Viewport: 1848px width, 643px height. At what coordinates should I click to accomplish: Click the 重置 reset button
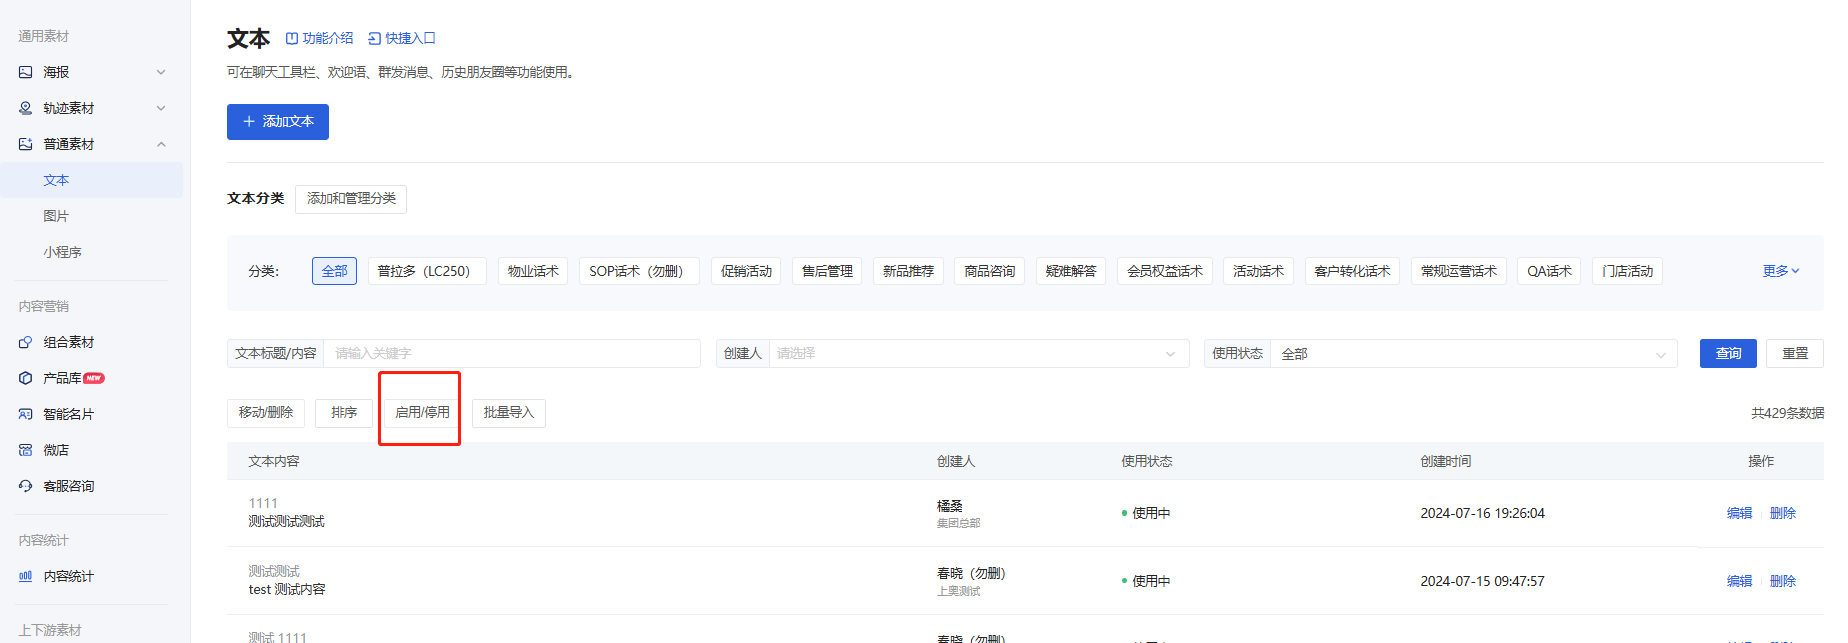1795,353
